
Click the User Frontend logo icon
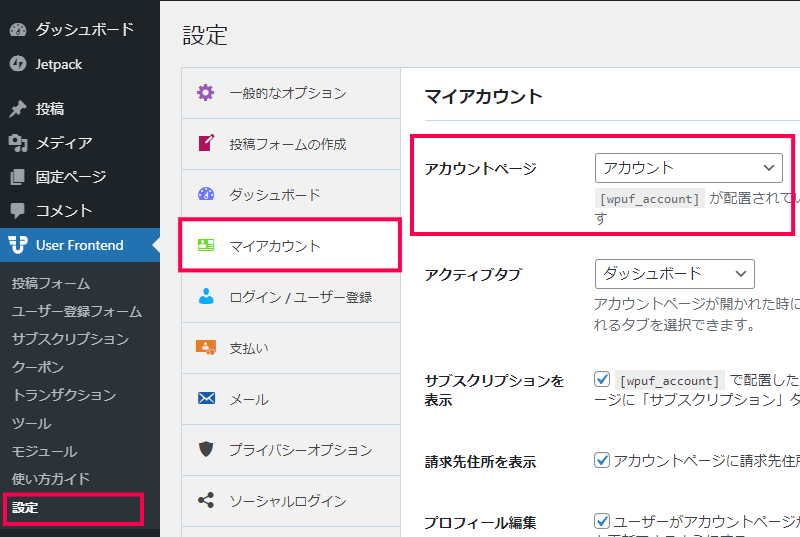pos(18,245)
